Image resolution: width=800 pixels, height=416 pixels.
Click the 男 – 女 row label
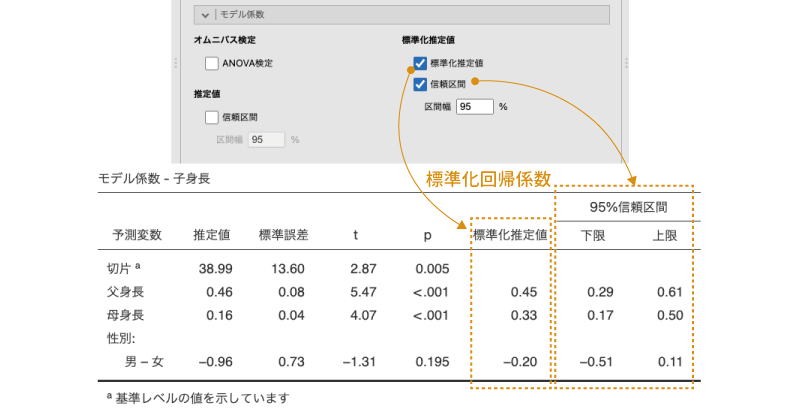tap(145, 361)
